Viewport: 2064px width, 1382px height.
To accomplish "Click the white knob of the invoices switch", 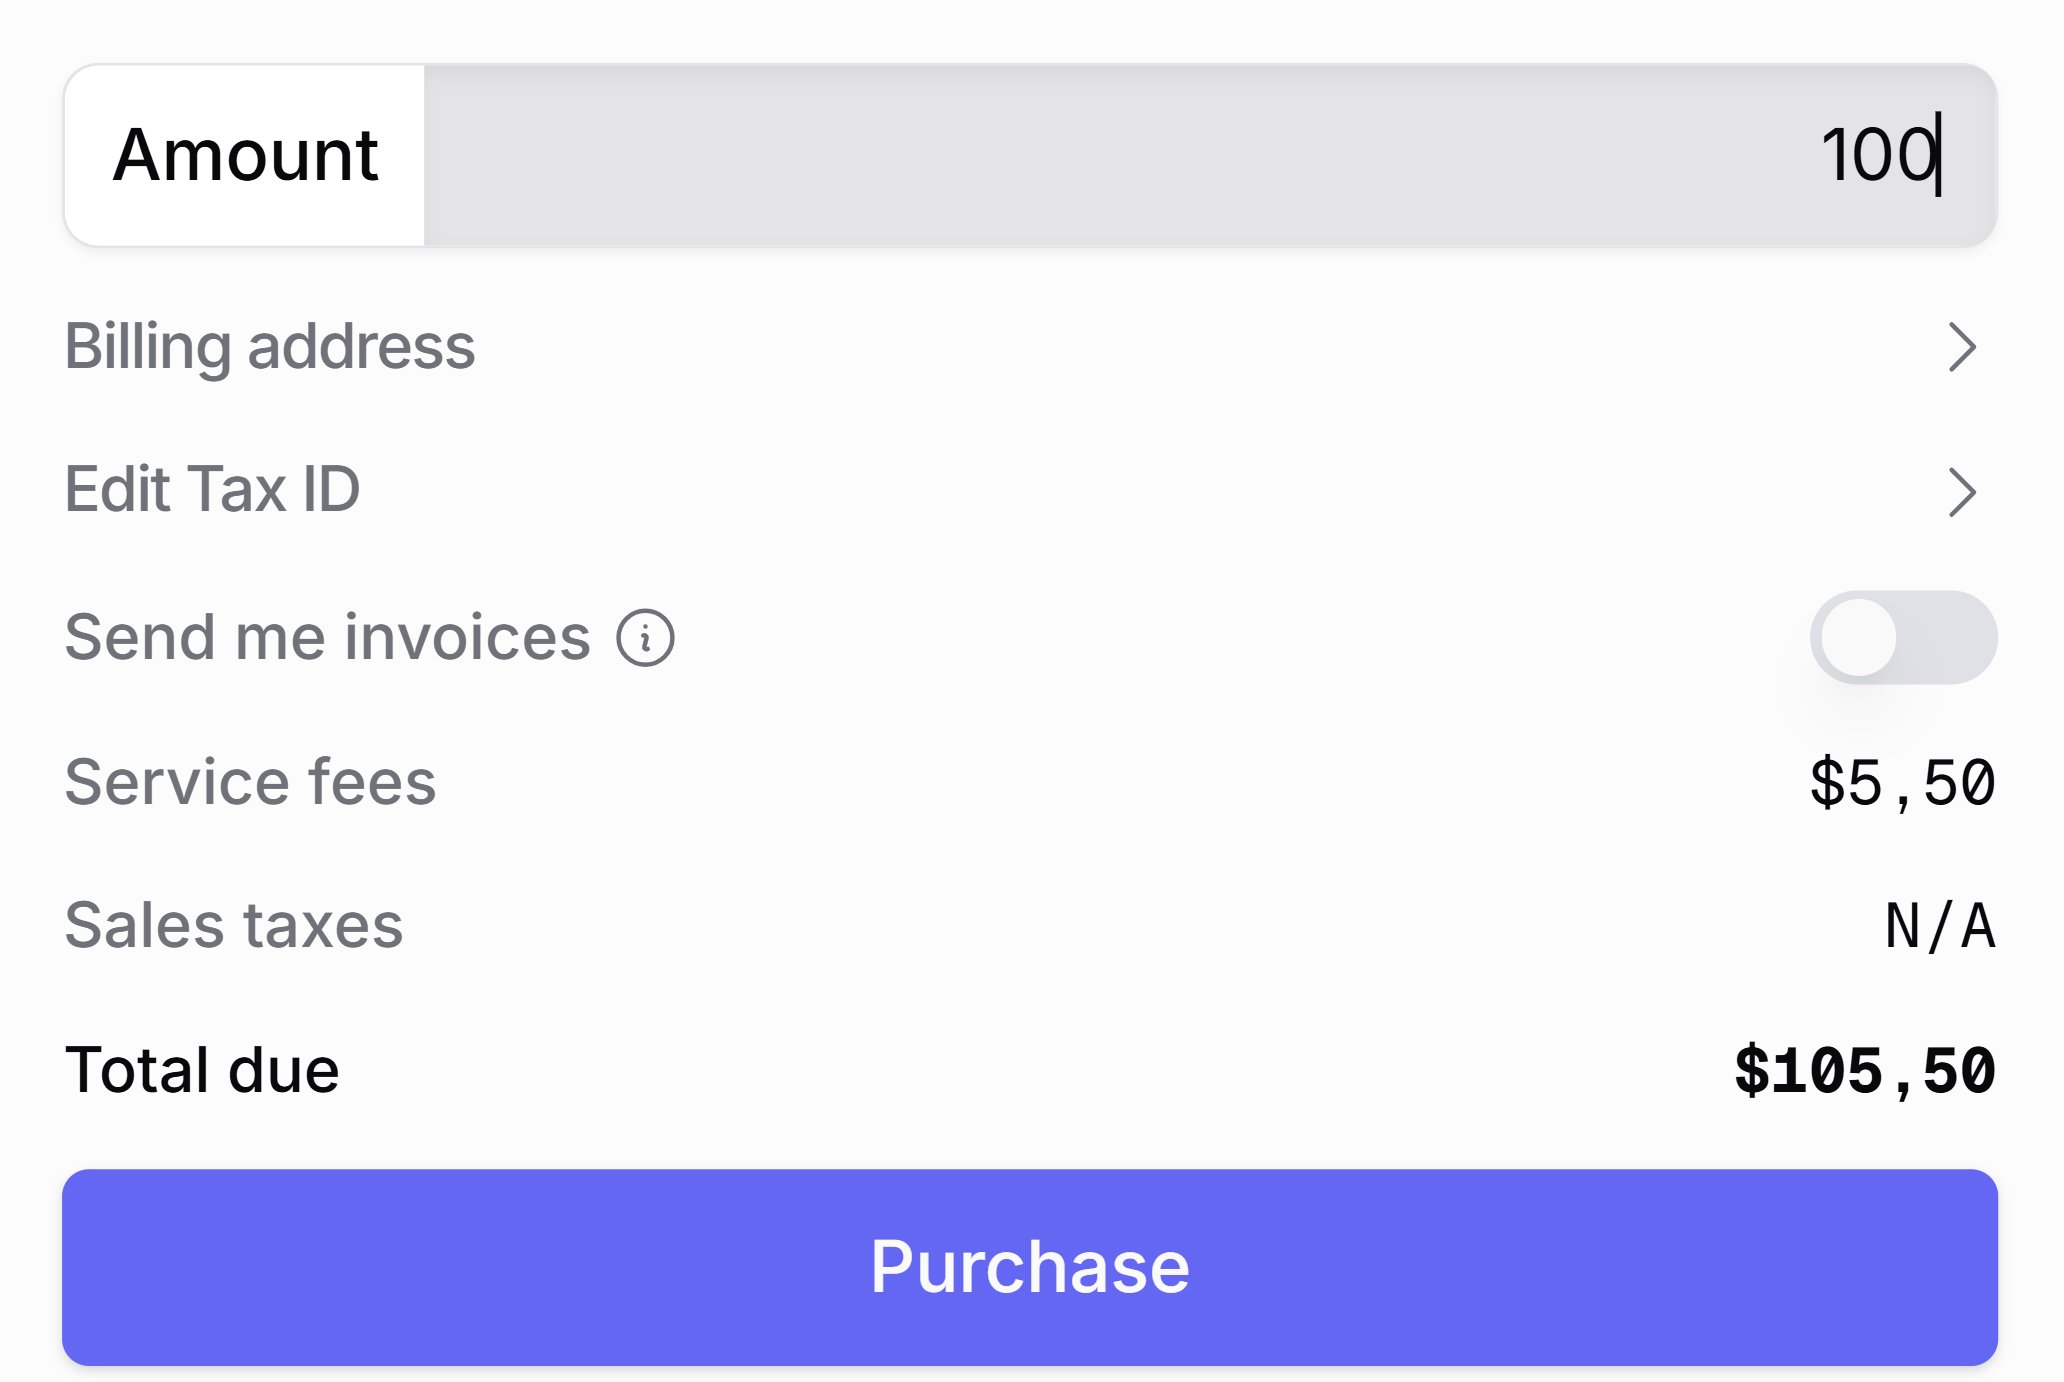I will (1859, 638).
